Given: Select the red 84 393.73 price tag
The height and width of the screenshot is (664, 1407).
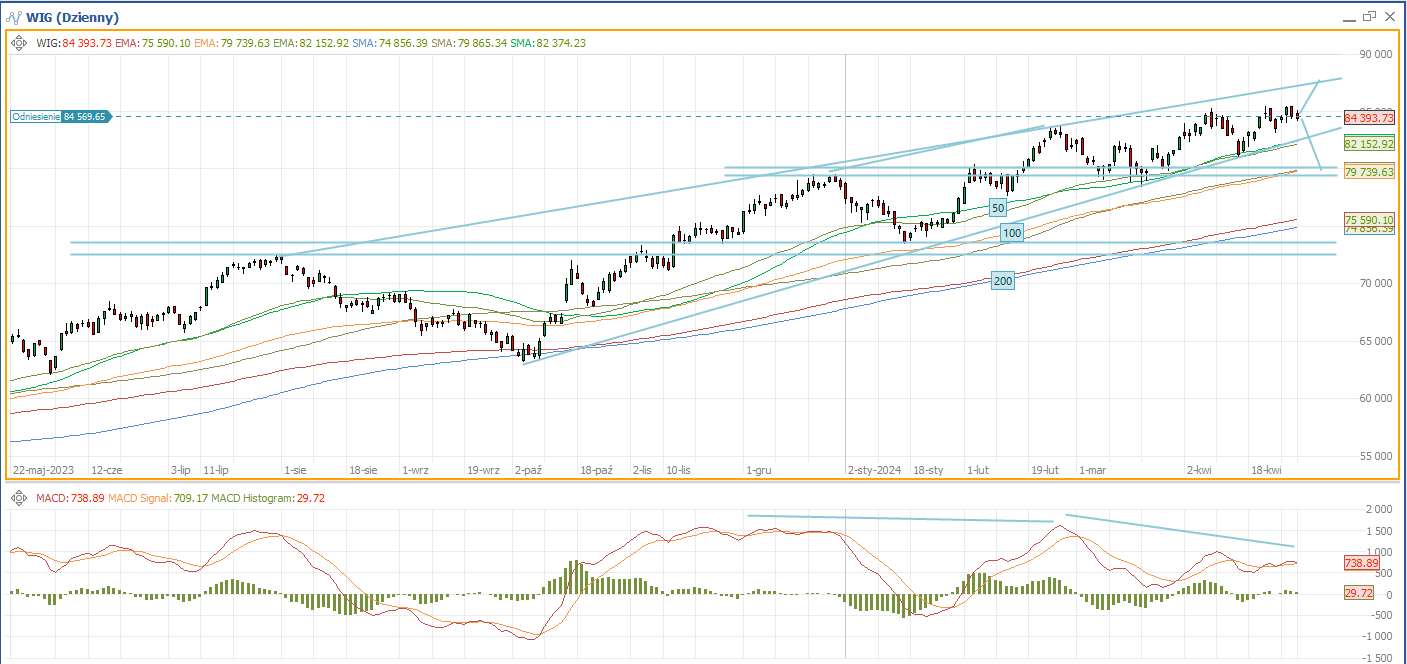Looking at the screenshot, I should pos(1369,118).
